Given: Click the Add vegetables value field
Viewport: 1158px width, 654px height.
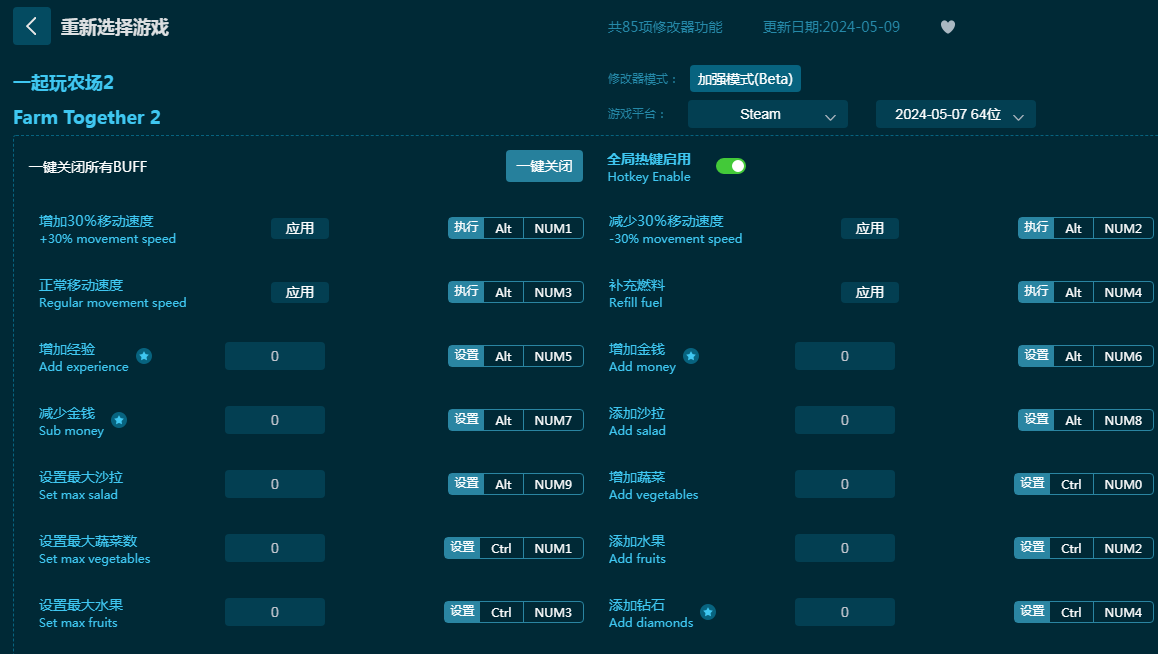Looking at the screenshot, I should point(845,484).
